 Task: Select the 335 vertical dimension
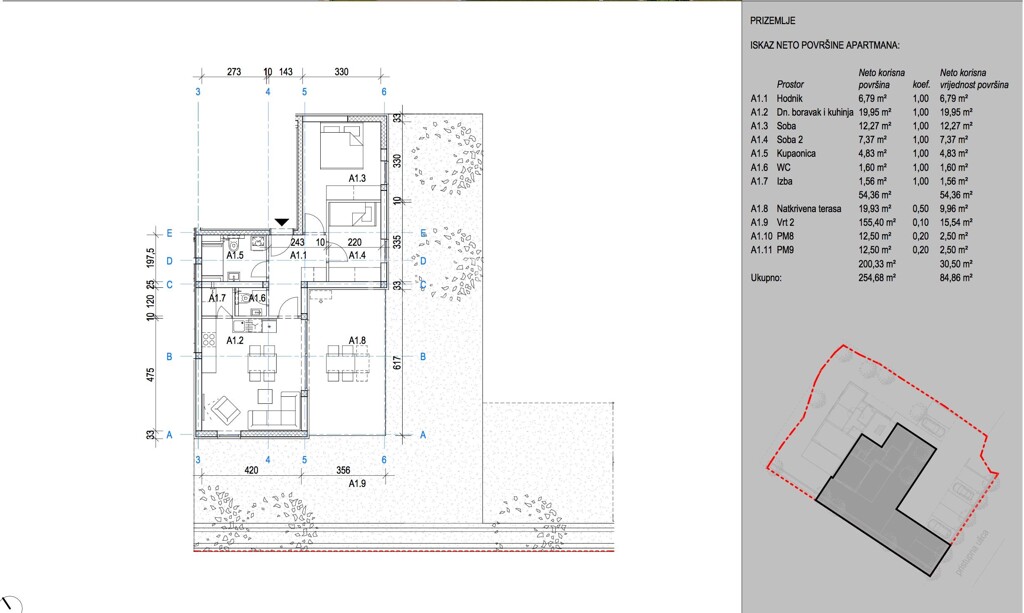(397, 242)
